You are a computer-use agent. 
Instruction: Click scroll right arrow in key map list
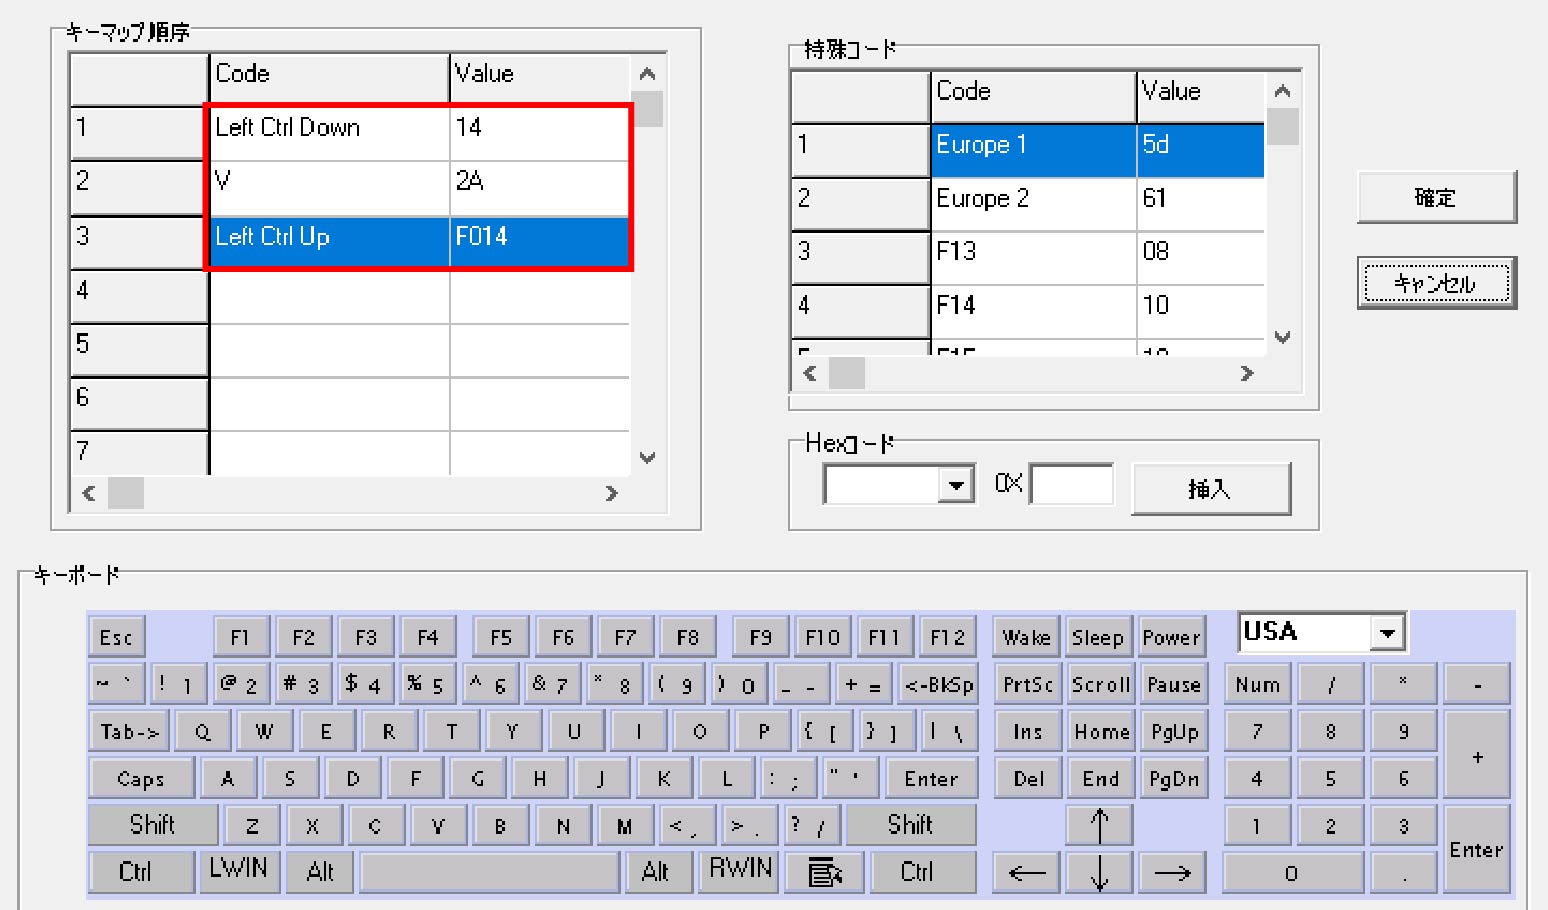611,494
